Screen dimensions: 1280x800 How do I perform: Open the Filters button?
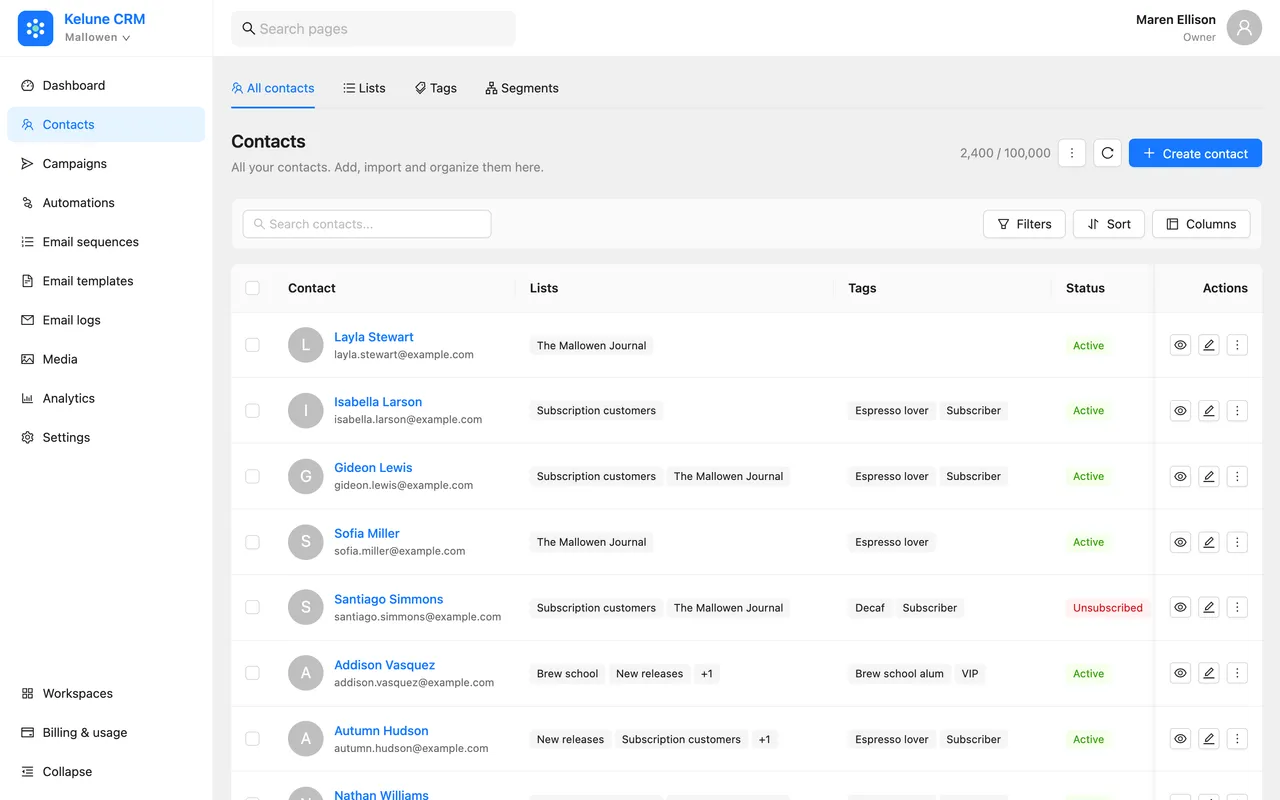1025,224
